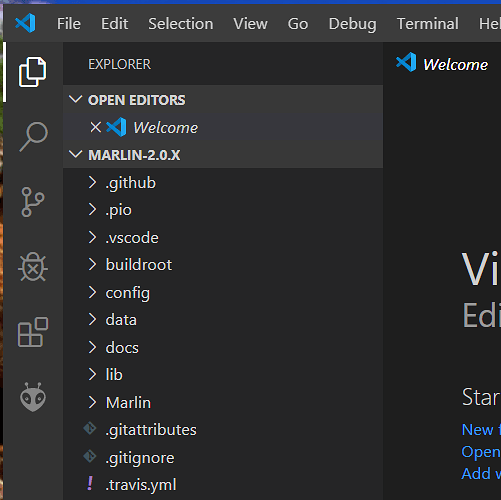Click the MARLIN-2.0.X header text
Viewport: 501px width, 500px height.
point(134,155)
